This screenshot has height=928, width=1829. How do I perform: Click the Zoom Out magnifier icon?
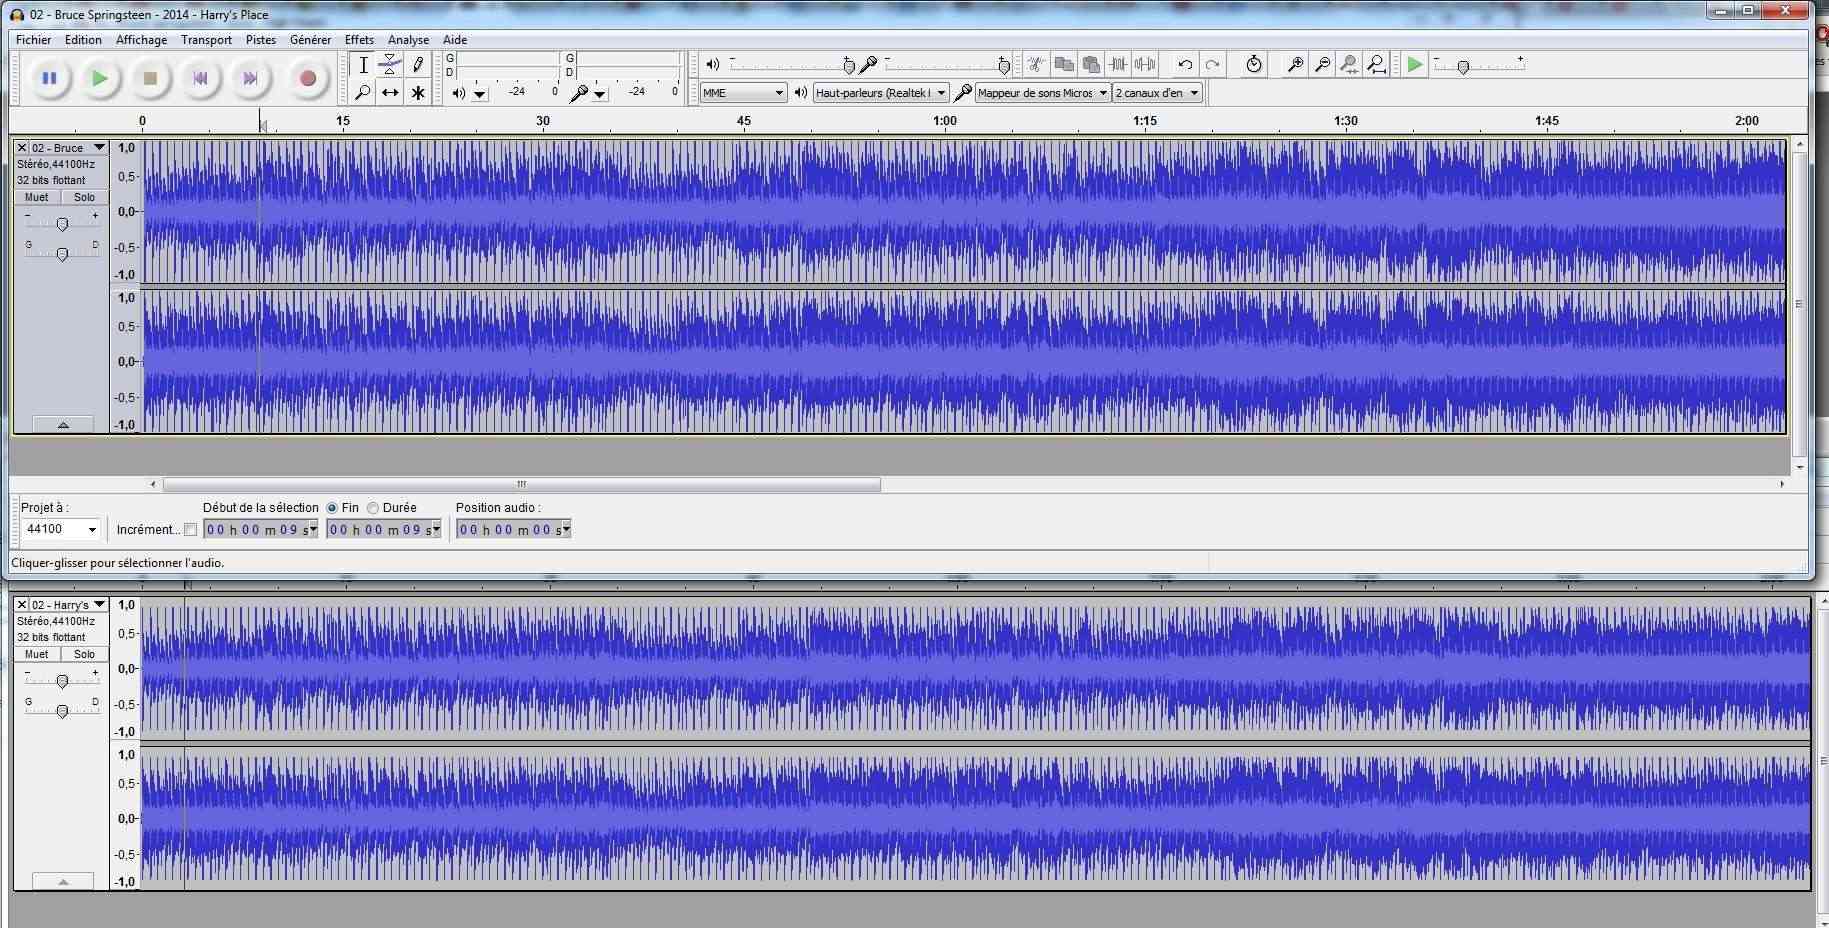click(1322, 64)
